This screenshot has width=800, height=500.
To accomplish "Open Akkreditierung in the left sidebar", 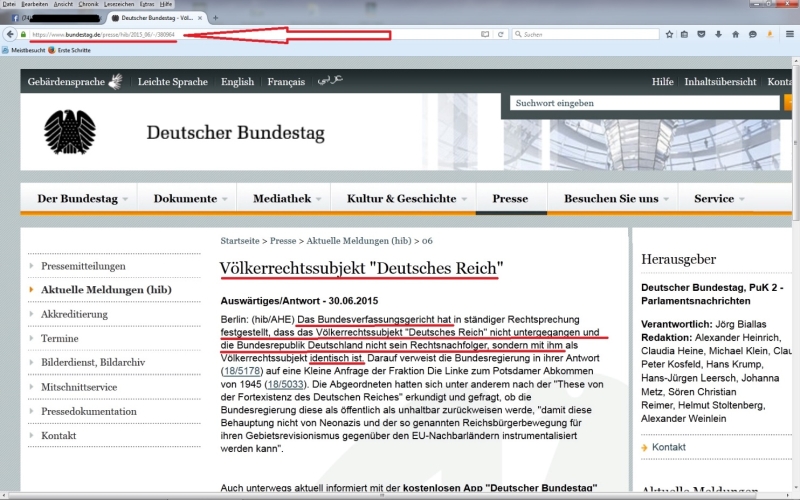I will (75, 314).
